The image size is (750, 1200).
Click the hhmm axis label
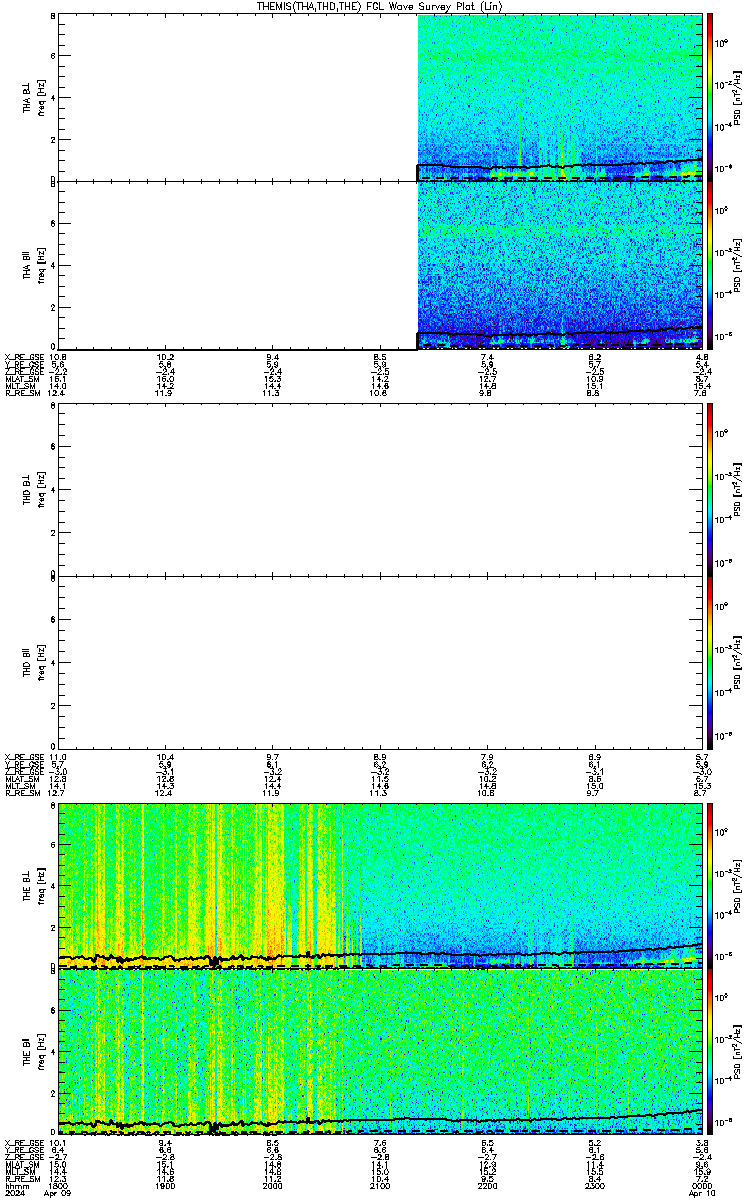coord(15,1185)
